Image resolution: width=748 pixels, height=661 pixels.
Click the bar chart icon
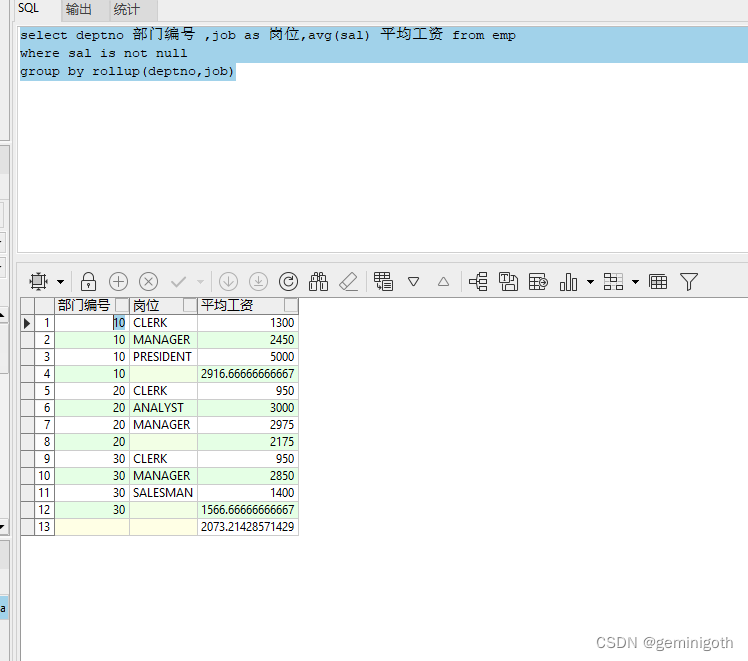[568, 281]
